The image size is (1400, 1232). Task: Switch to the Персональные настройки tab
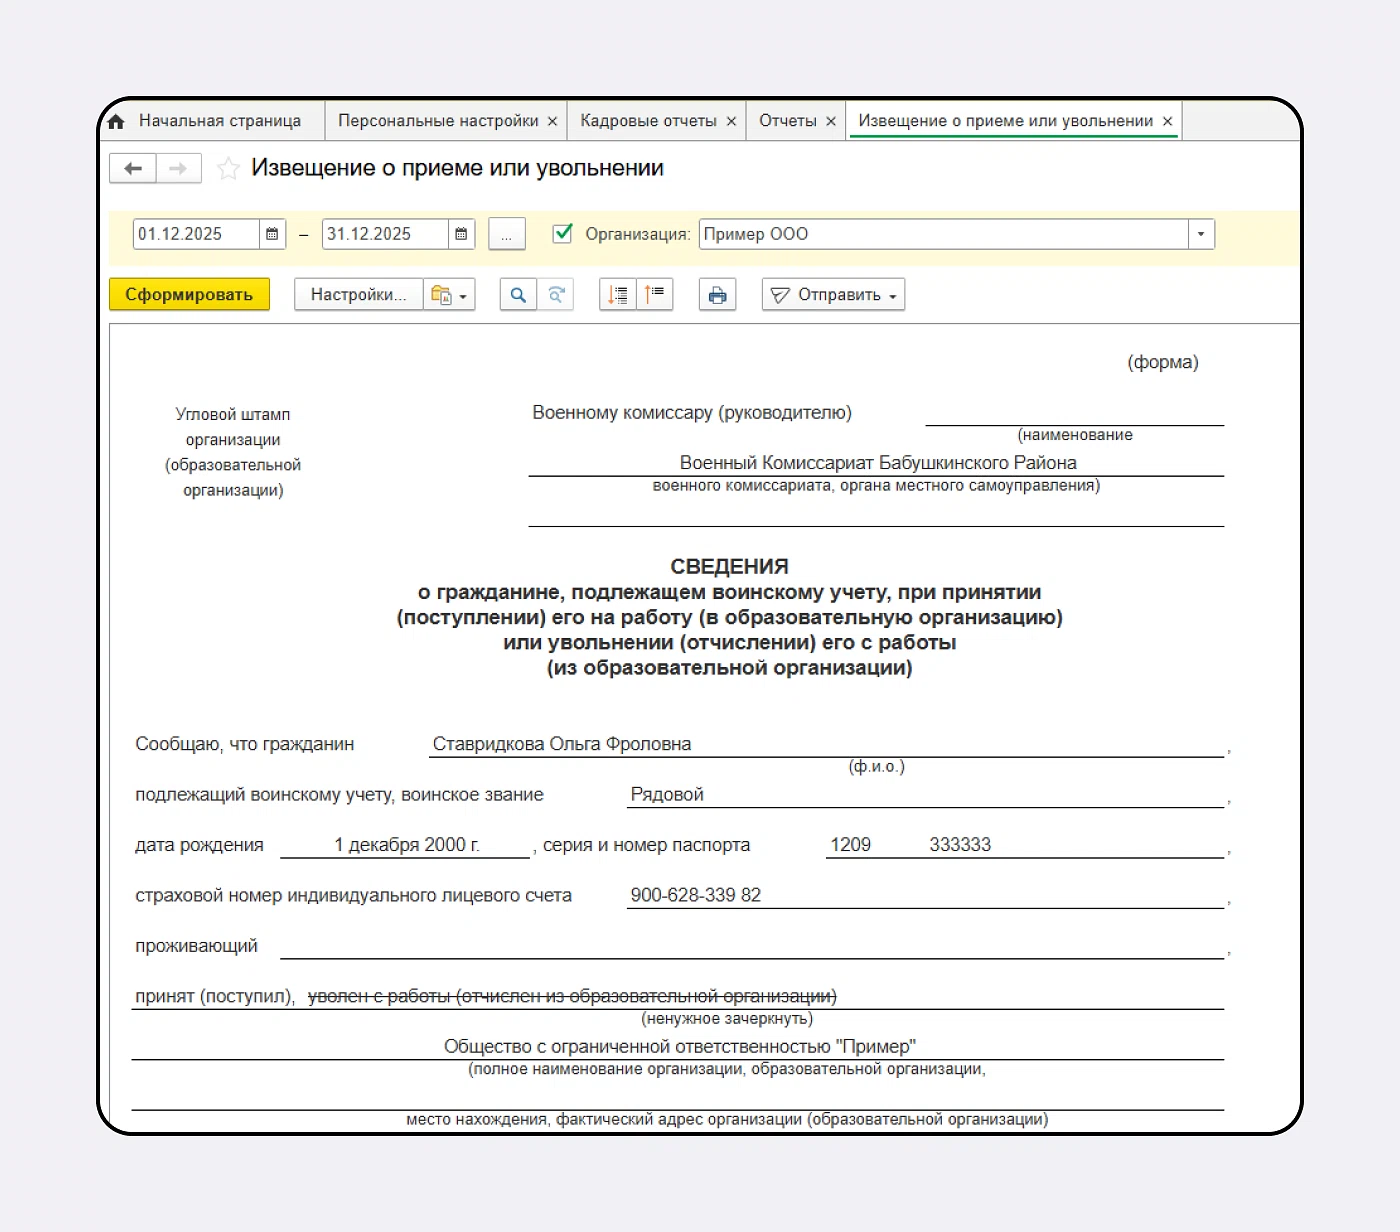tap(437, 121)
